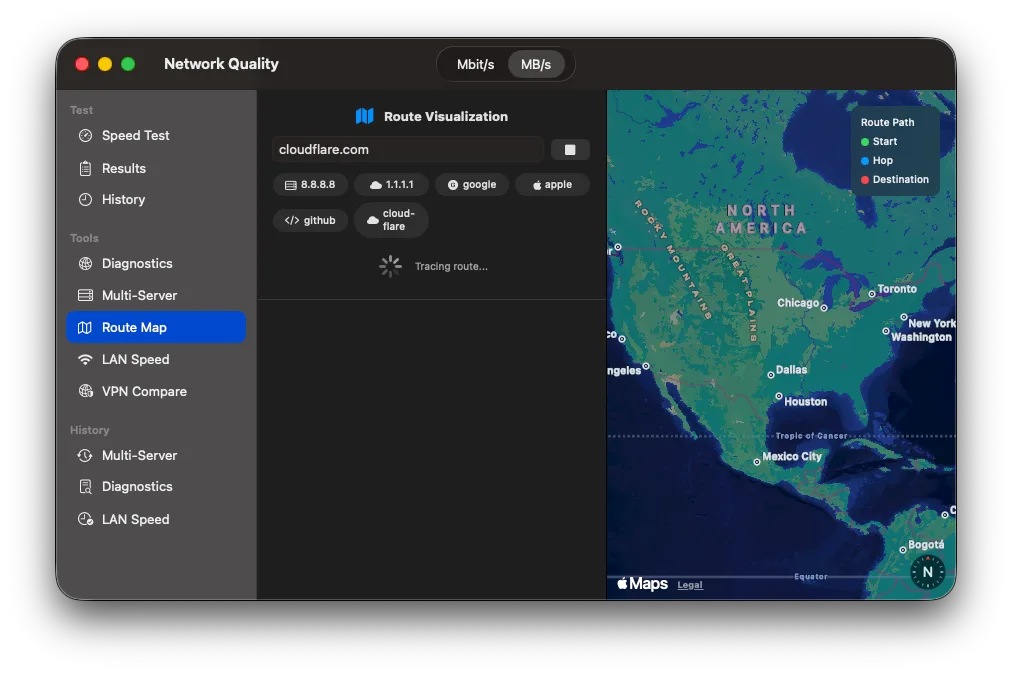Click the History clock icon under Test
1012x674 pixels.
pyautogui.click(x=85, y=199)
